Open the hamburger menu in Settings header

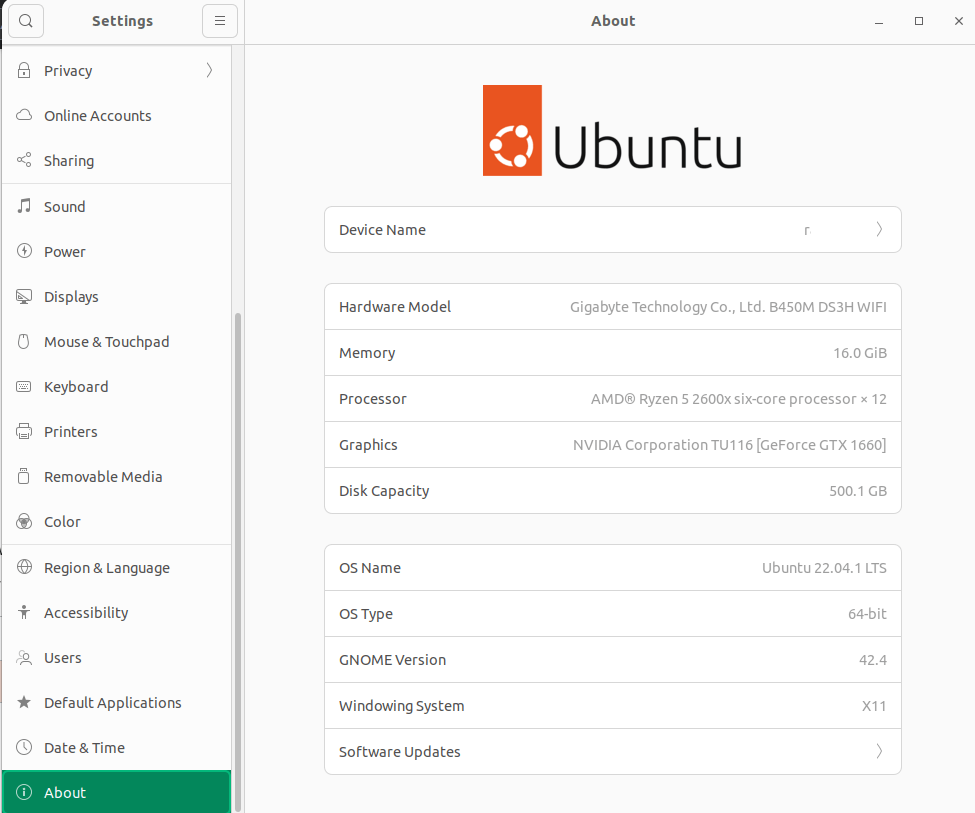(x=220, y=20)
